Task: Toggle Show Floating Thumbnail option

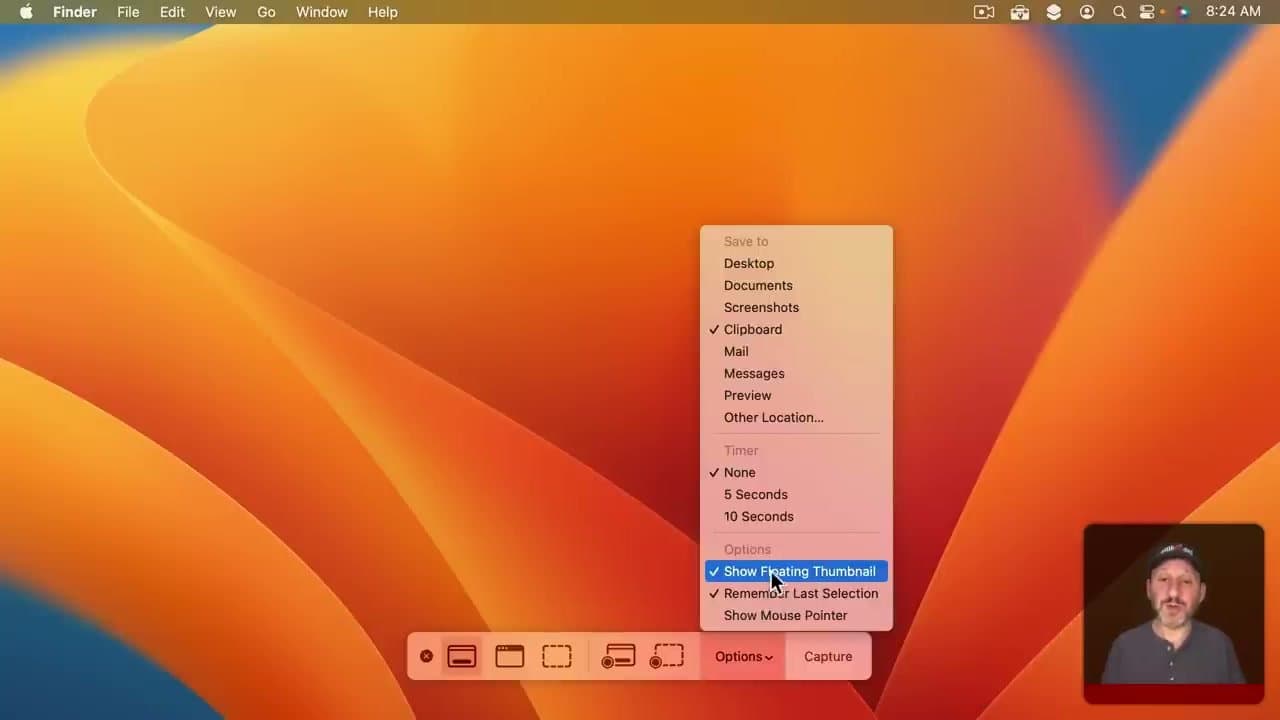Action: pos(796,571)
